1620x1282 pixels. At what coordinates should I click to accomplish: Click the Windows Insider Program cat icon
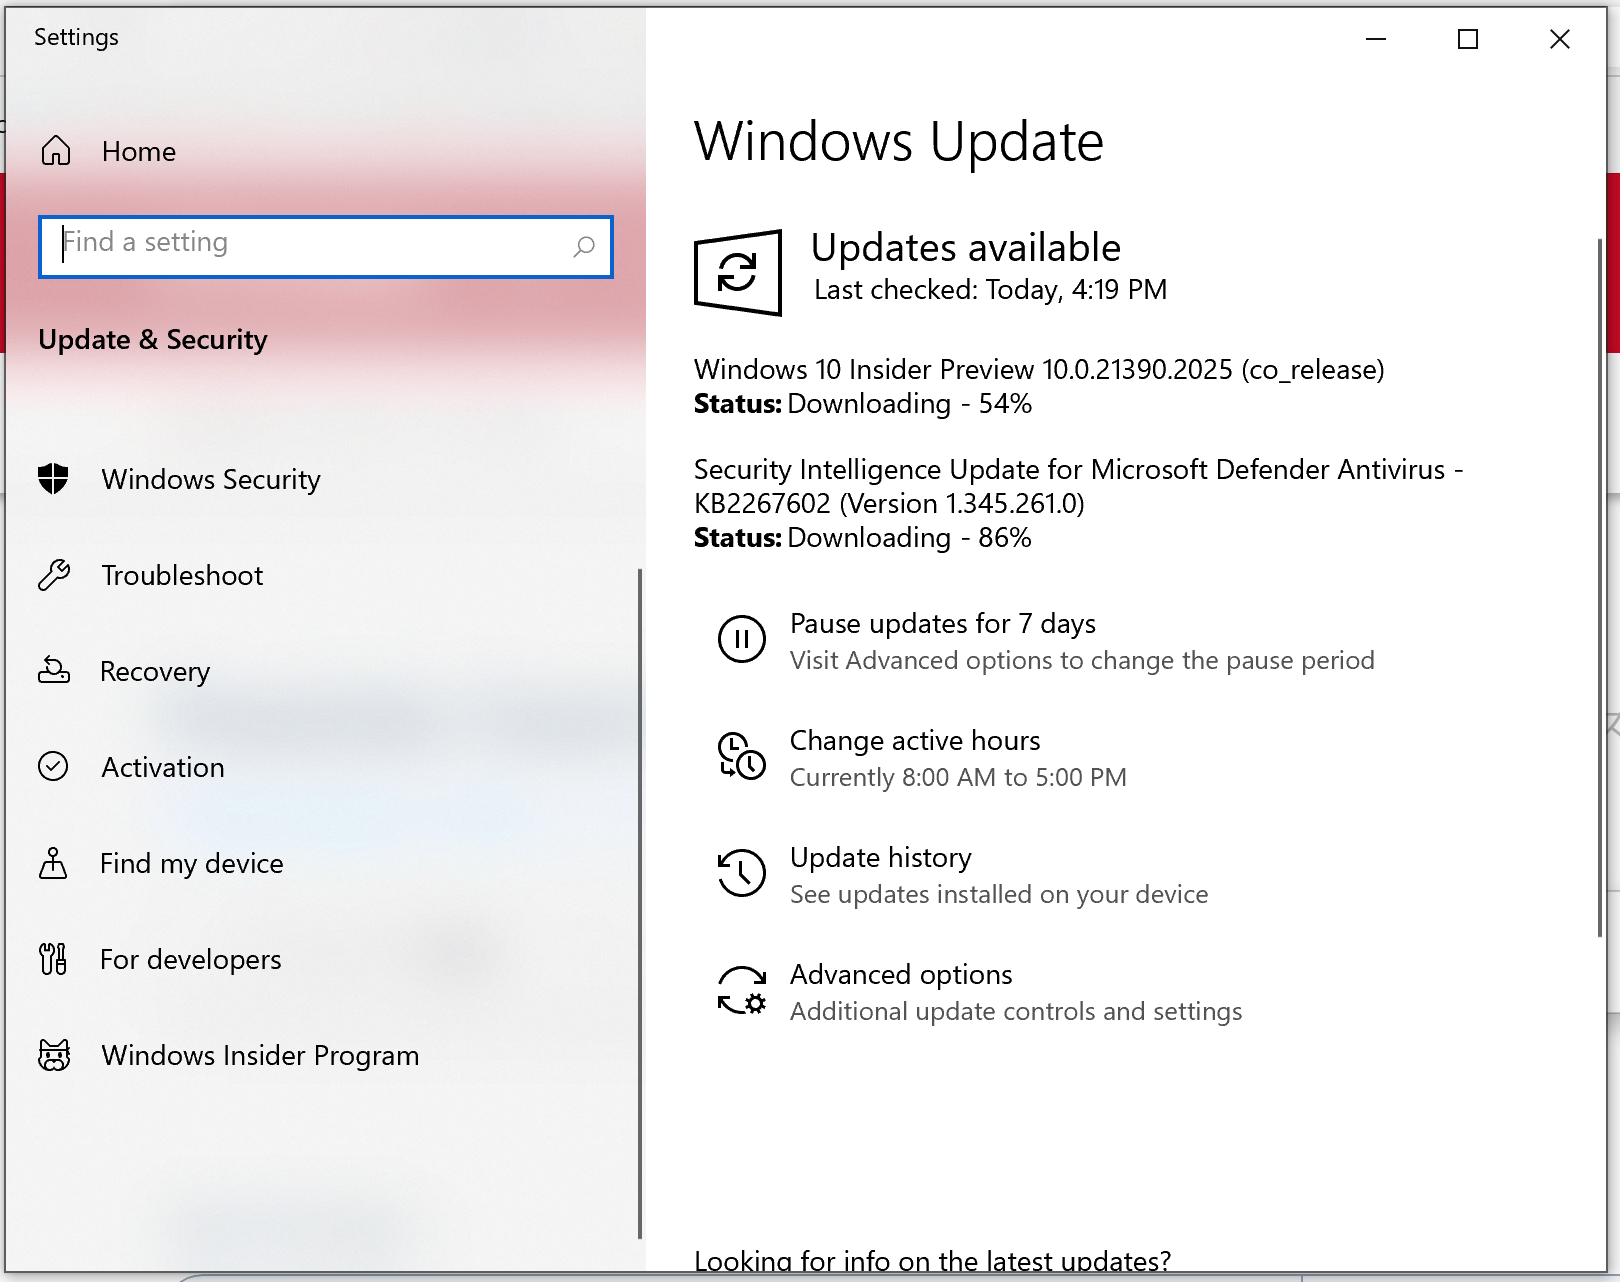(x=53, y=1055)
